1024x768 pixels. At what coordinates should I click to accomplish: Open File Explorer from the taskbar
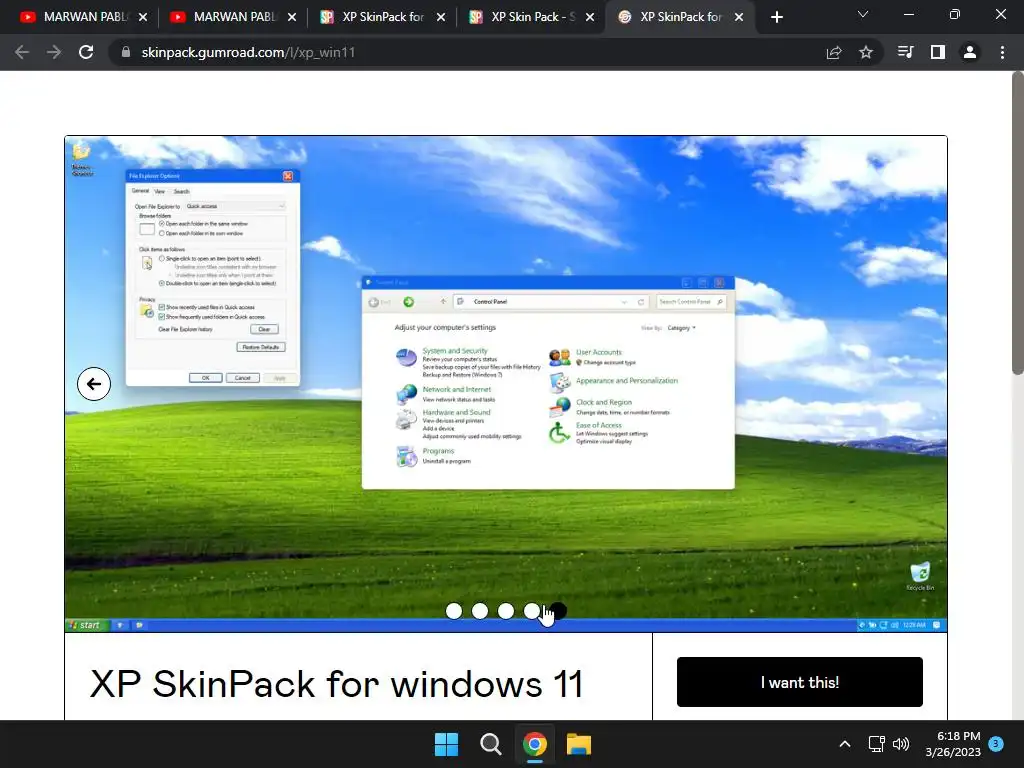coord(579,744)
